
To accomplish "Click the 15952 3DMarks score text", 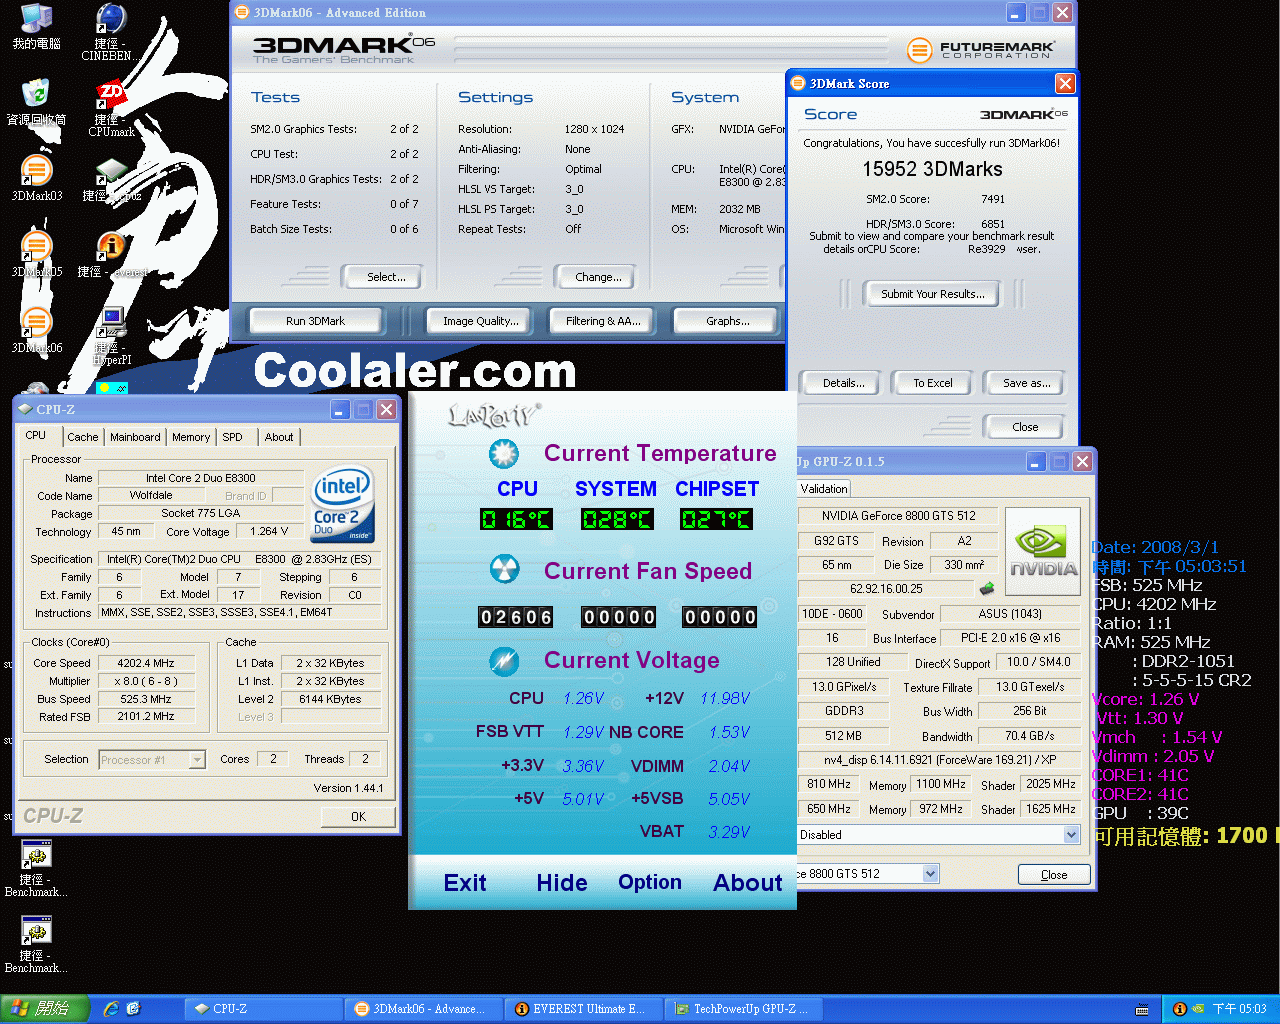I will (x=932, y=169).
